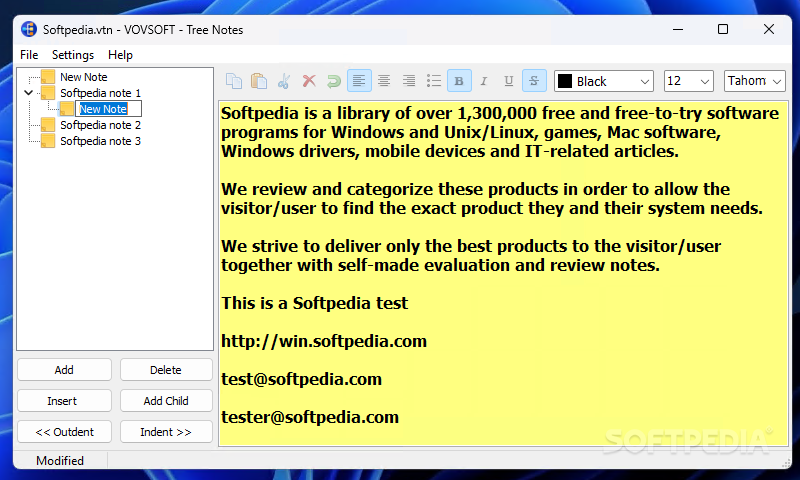Open the File menu
This screenshot has height=480, width=800.
(x=29, y=55)
